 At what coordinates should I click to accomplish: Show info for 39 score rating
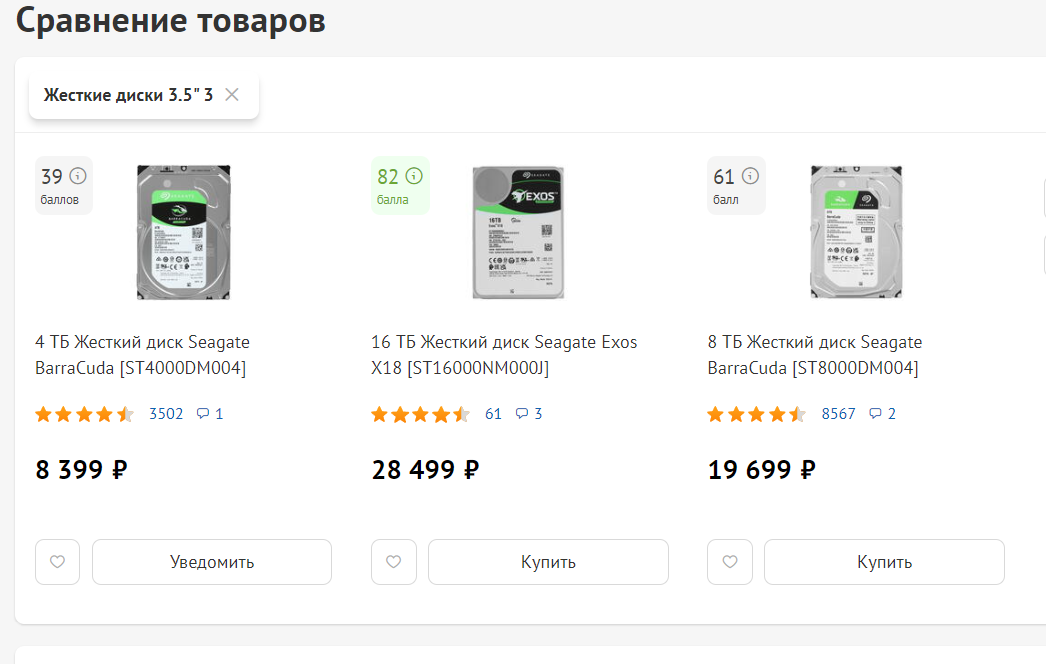click(x=78, y=177)
